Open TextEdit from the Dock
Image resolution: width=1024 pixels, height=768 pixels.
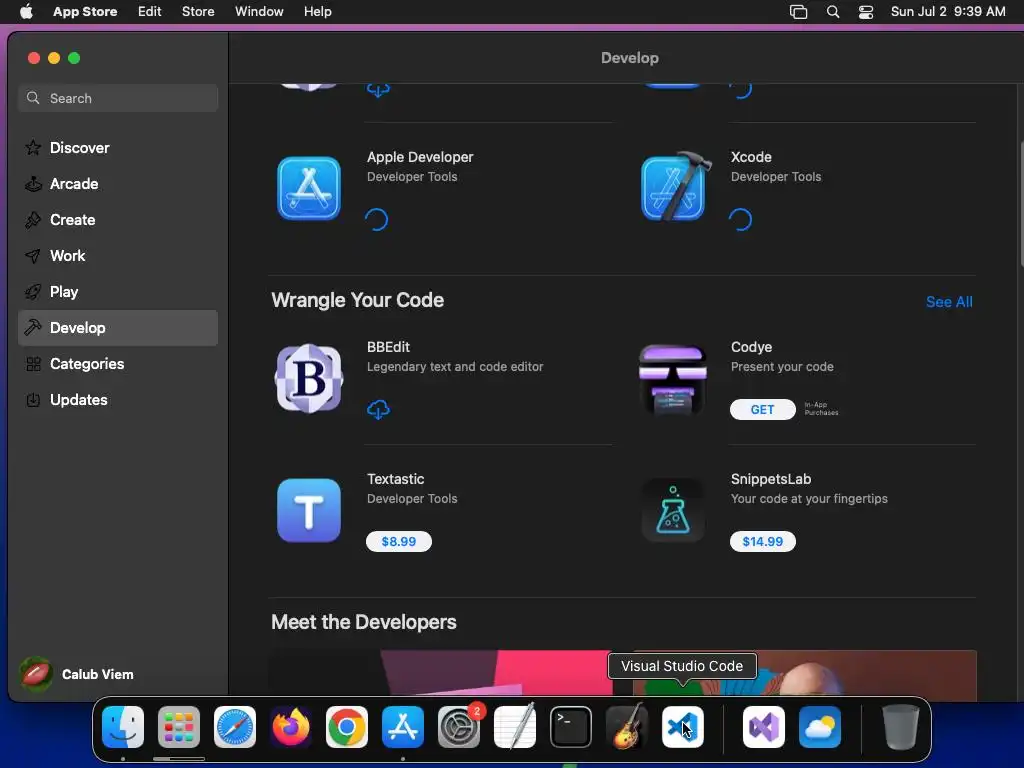click(x=515, y=727)
